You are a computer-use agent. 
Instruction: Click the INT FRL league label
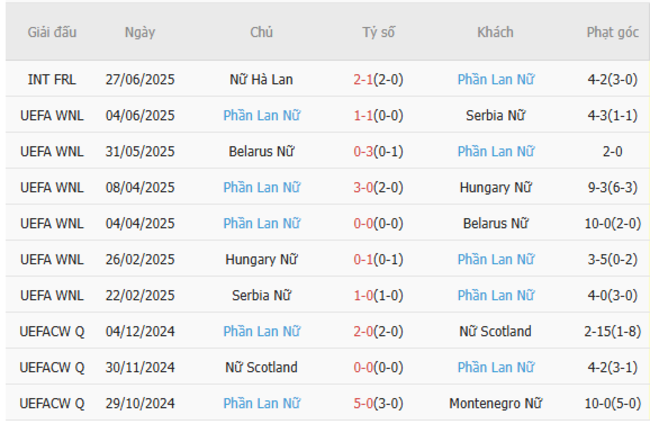(x=52, y=79)
